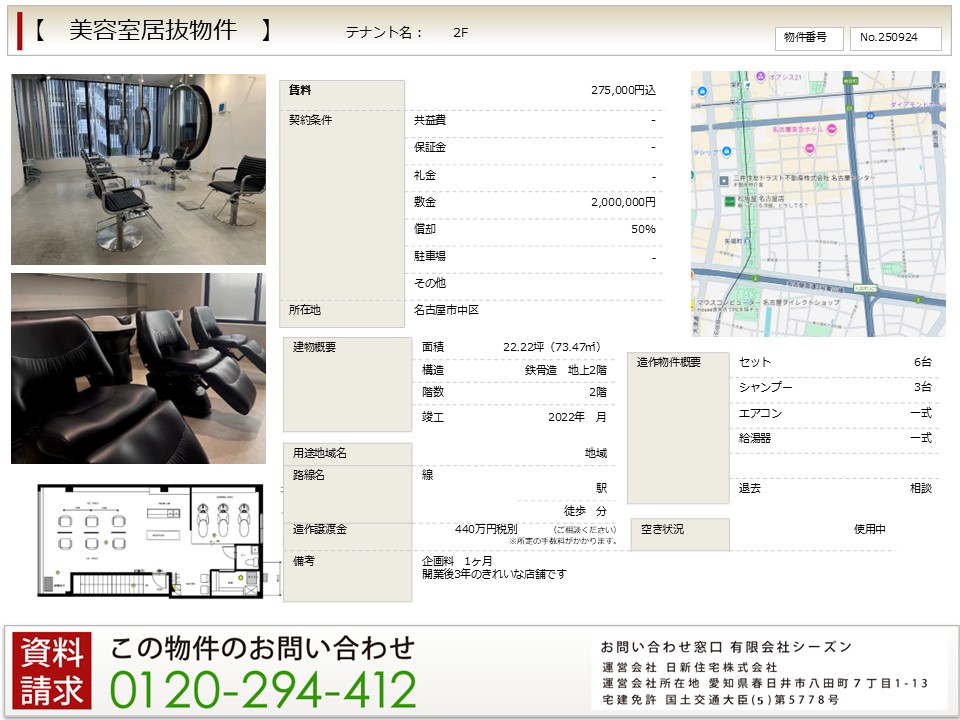Click the 物件番号 label box
Screen dimensions: 960x720
(x=808, y=38)
